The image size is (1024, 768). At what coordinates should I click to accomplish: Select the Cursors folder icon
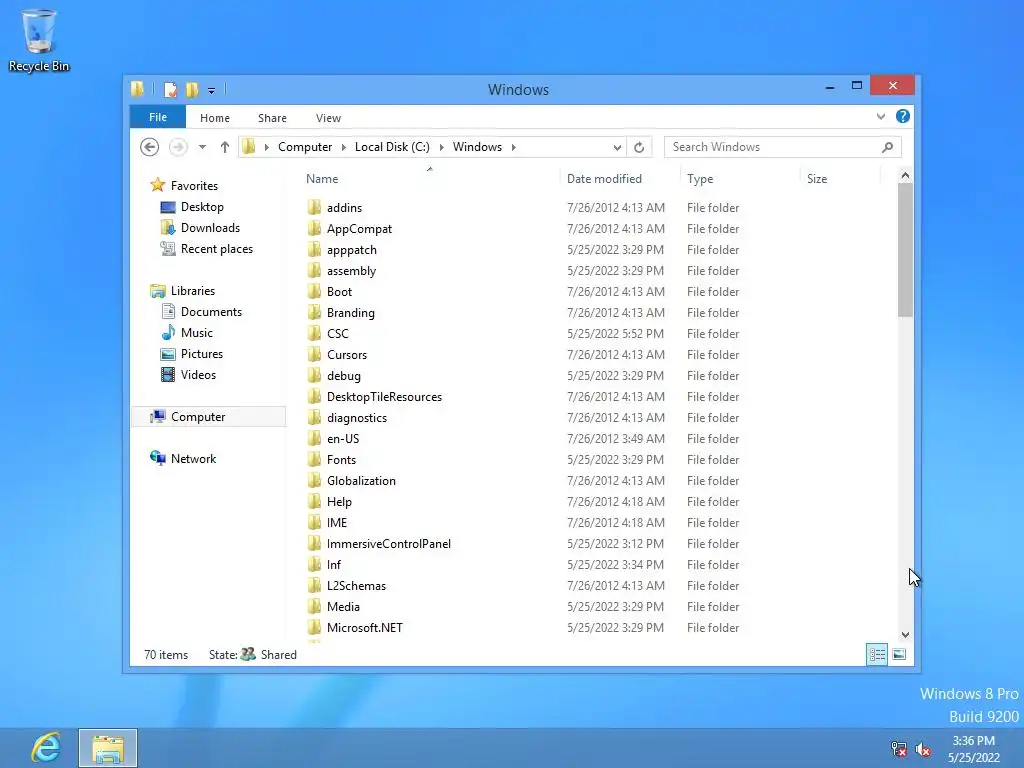tap(315, 355)
